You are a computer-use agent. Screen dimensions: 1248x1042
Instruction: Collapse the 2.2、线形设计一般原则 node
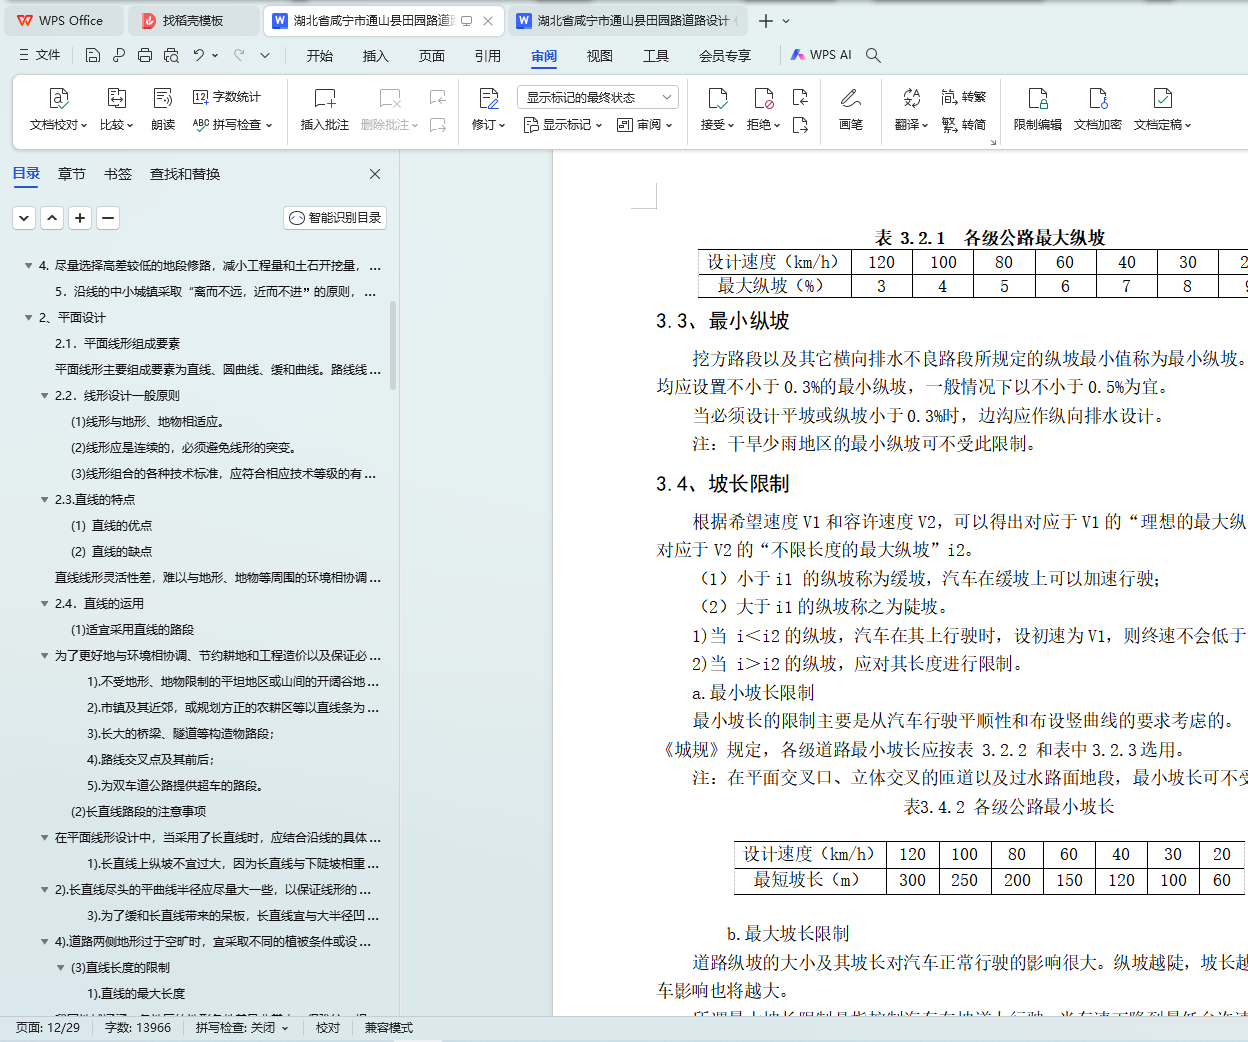click(x=44, y=396)
